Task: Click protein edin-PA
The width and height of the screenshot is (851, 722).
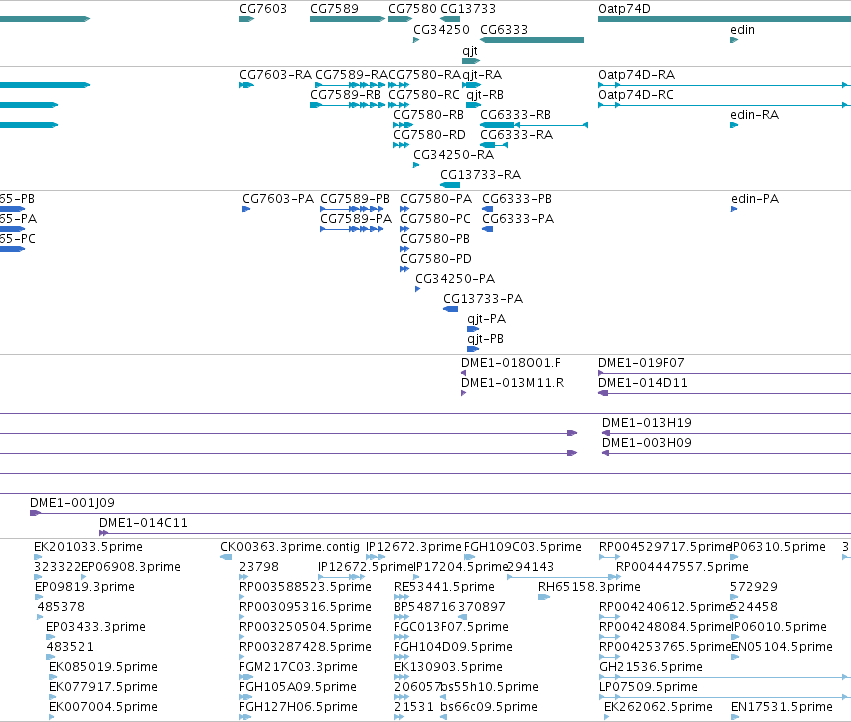Action: [x=755, y=199]
